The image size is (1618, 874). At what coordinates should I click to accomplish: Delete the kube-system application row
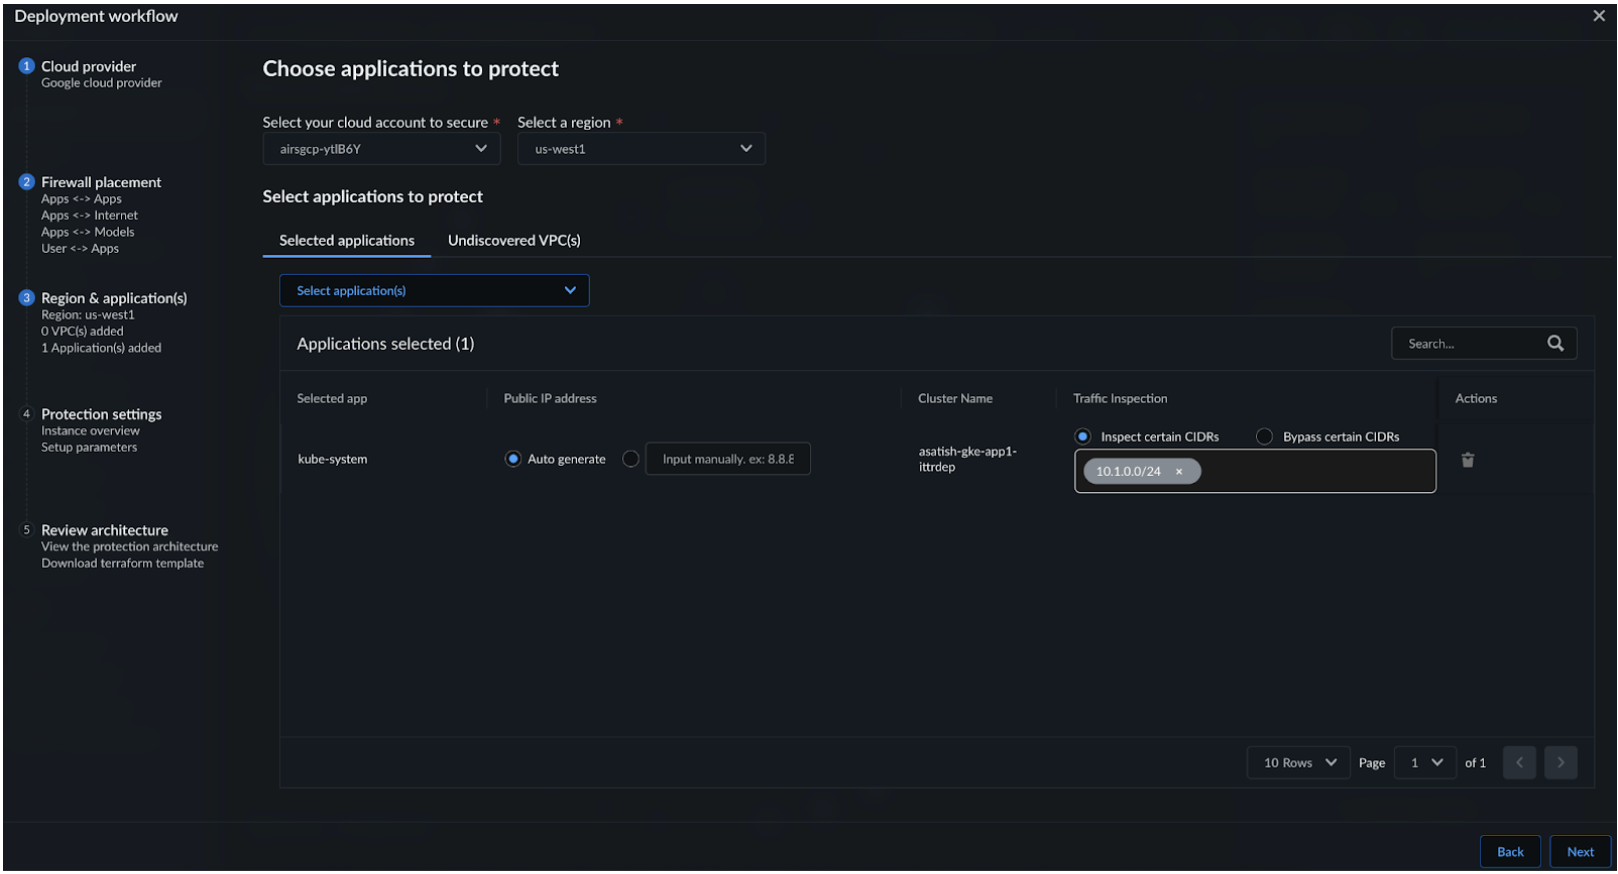1467,460
